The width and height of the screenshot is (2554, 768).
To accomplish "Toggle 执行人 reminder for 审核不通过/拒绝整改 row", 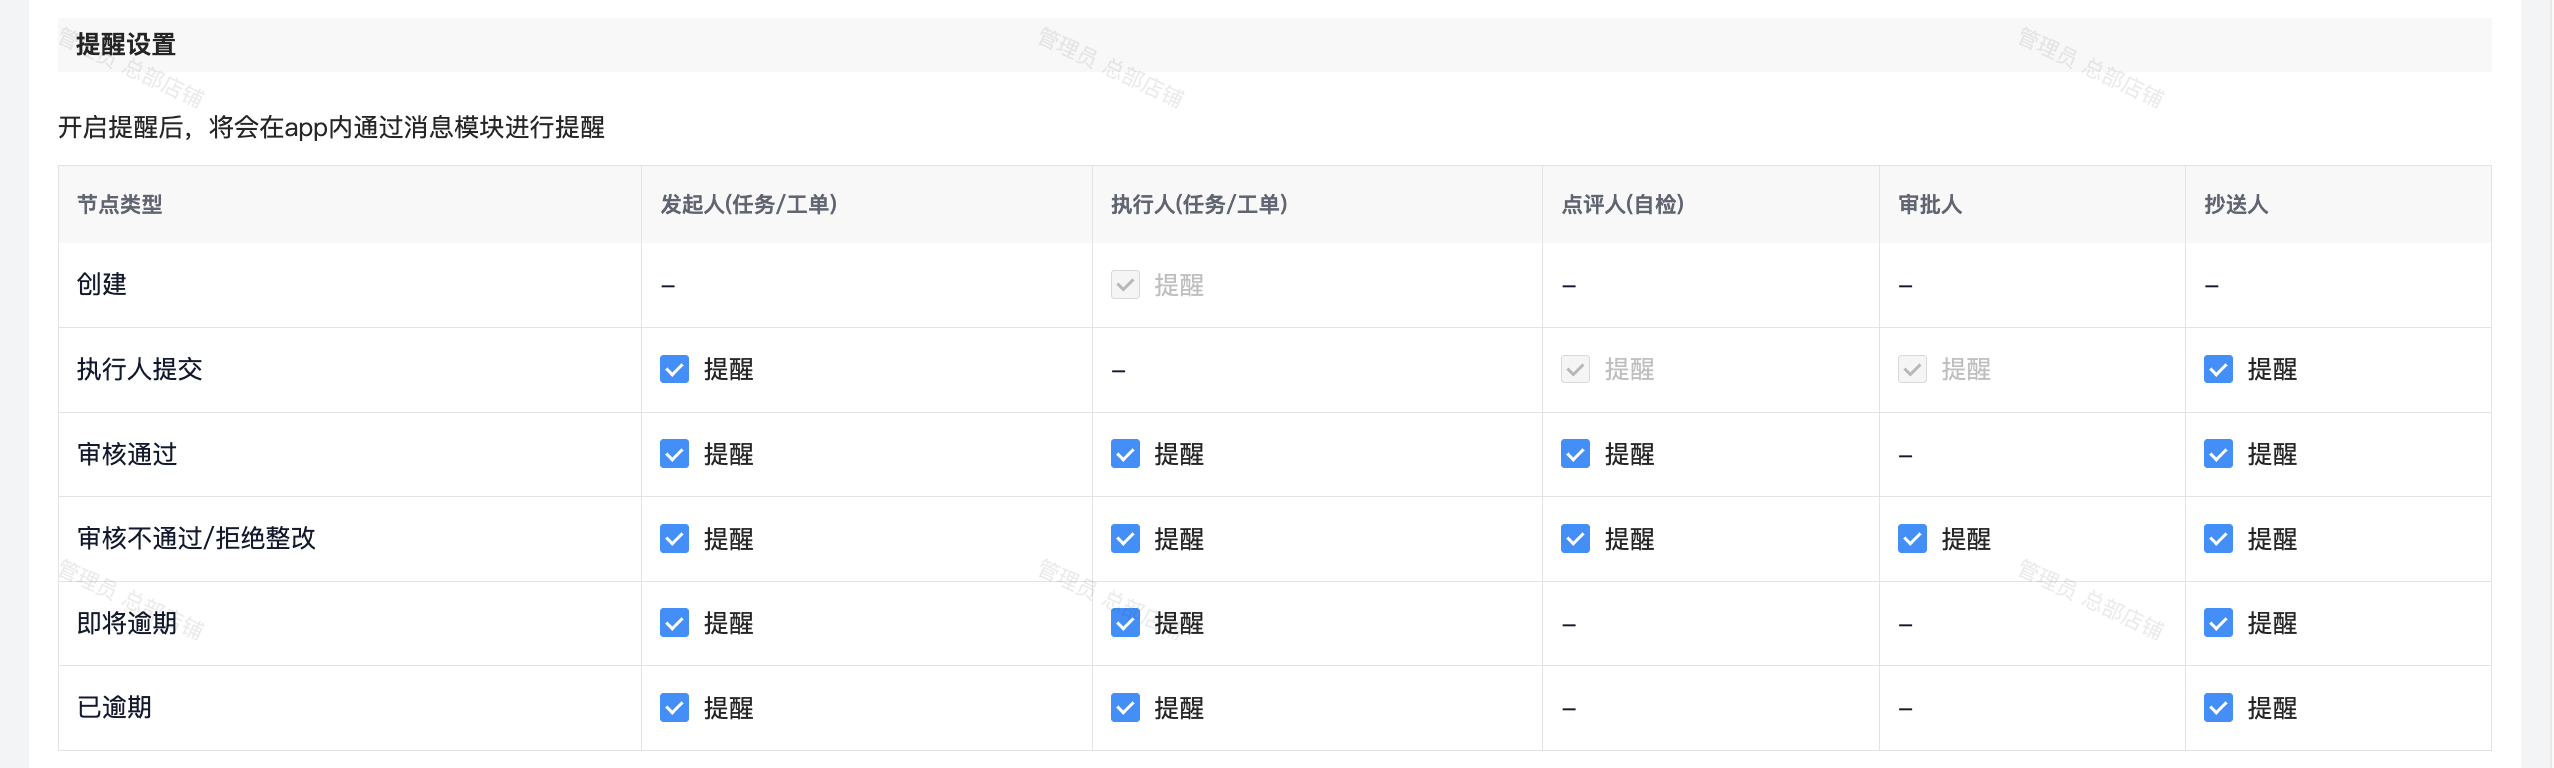I will tap(1125, 540).
